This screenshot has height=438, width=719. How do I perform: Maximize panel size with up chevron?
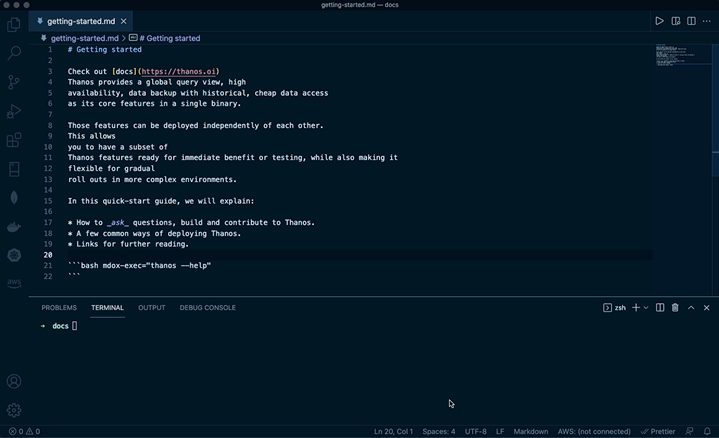point(691,308)
